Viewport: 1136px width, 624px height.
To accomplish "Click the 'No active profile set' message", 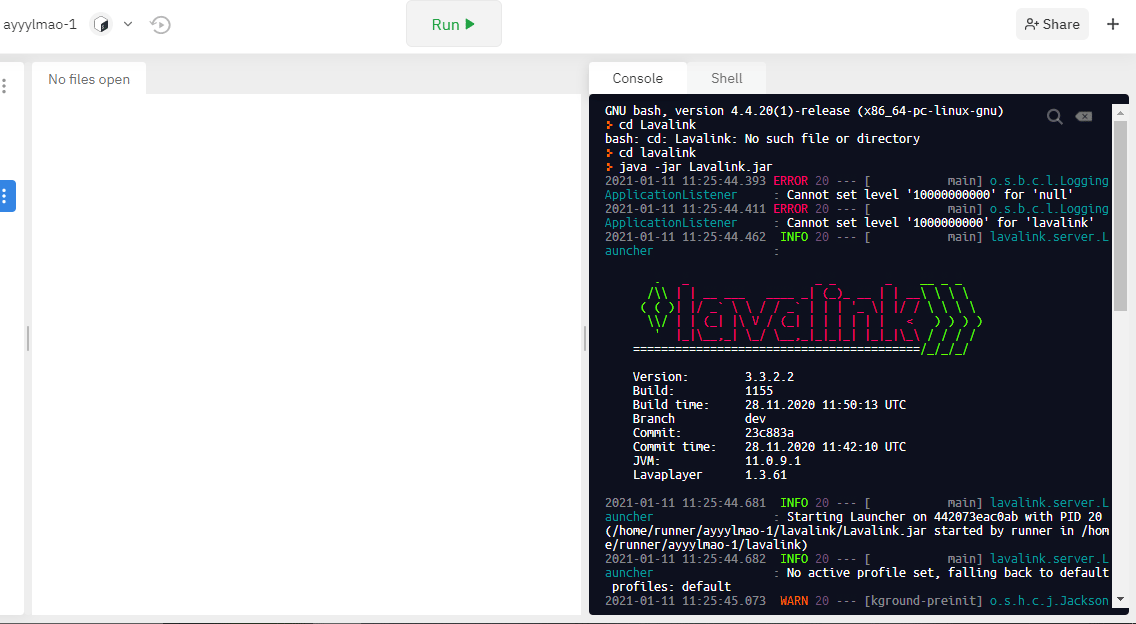I will [x=948, y=573].
